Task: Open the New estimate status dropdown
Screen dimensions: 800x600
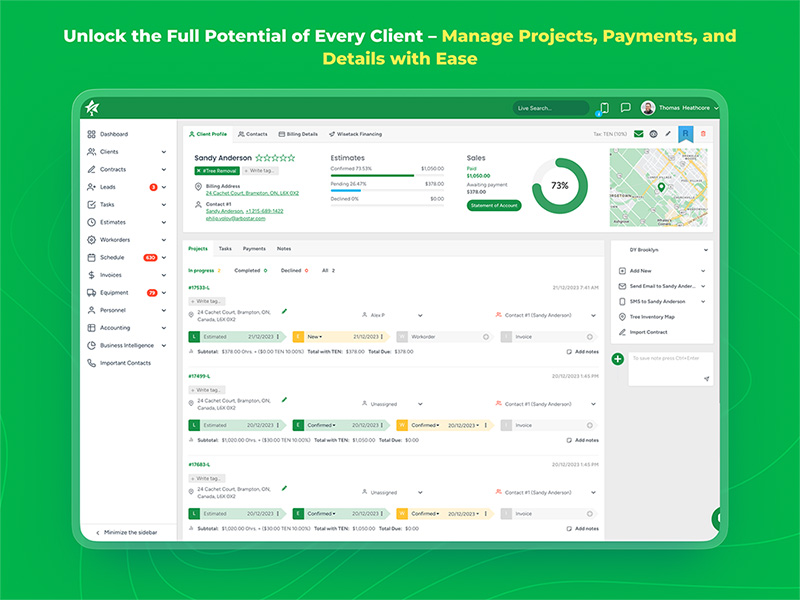Action: pos(315,337)
